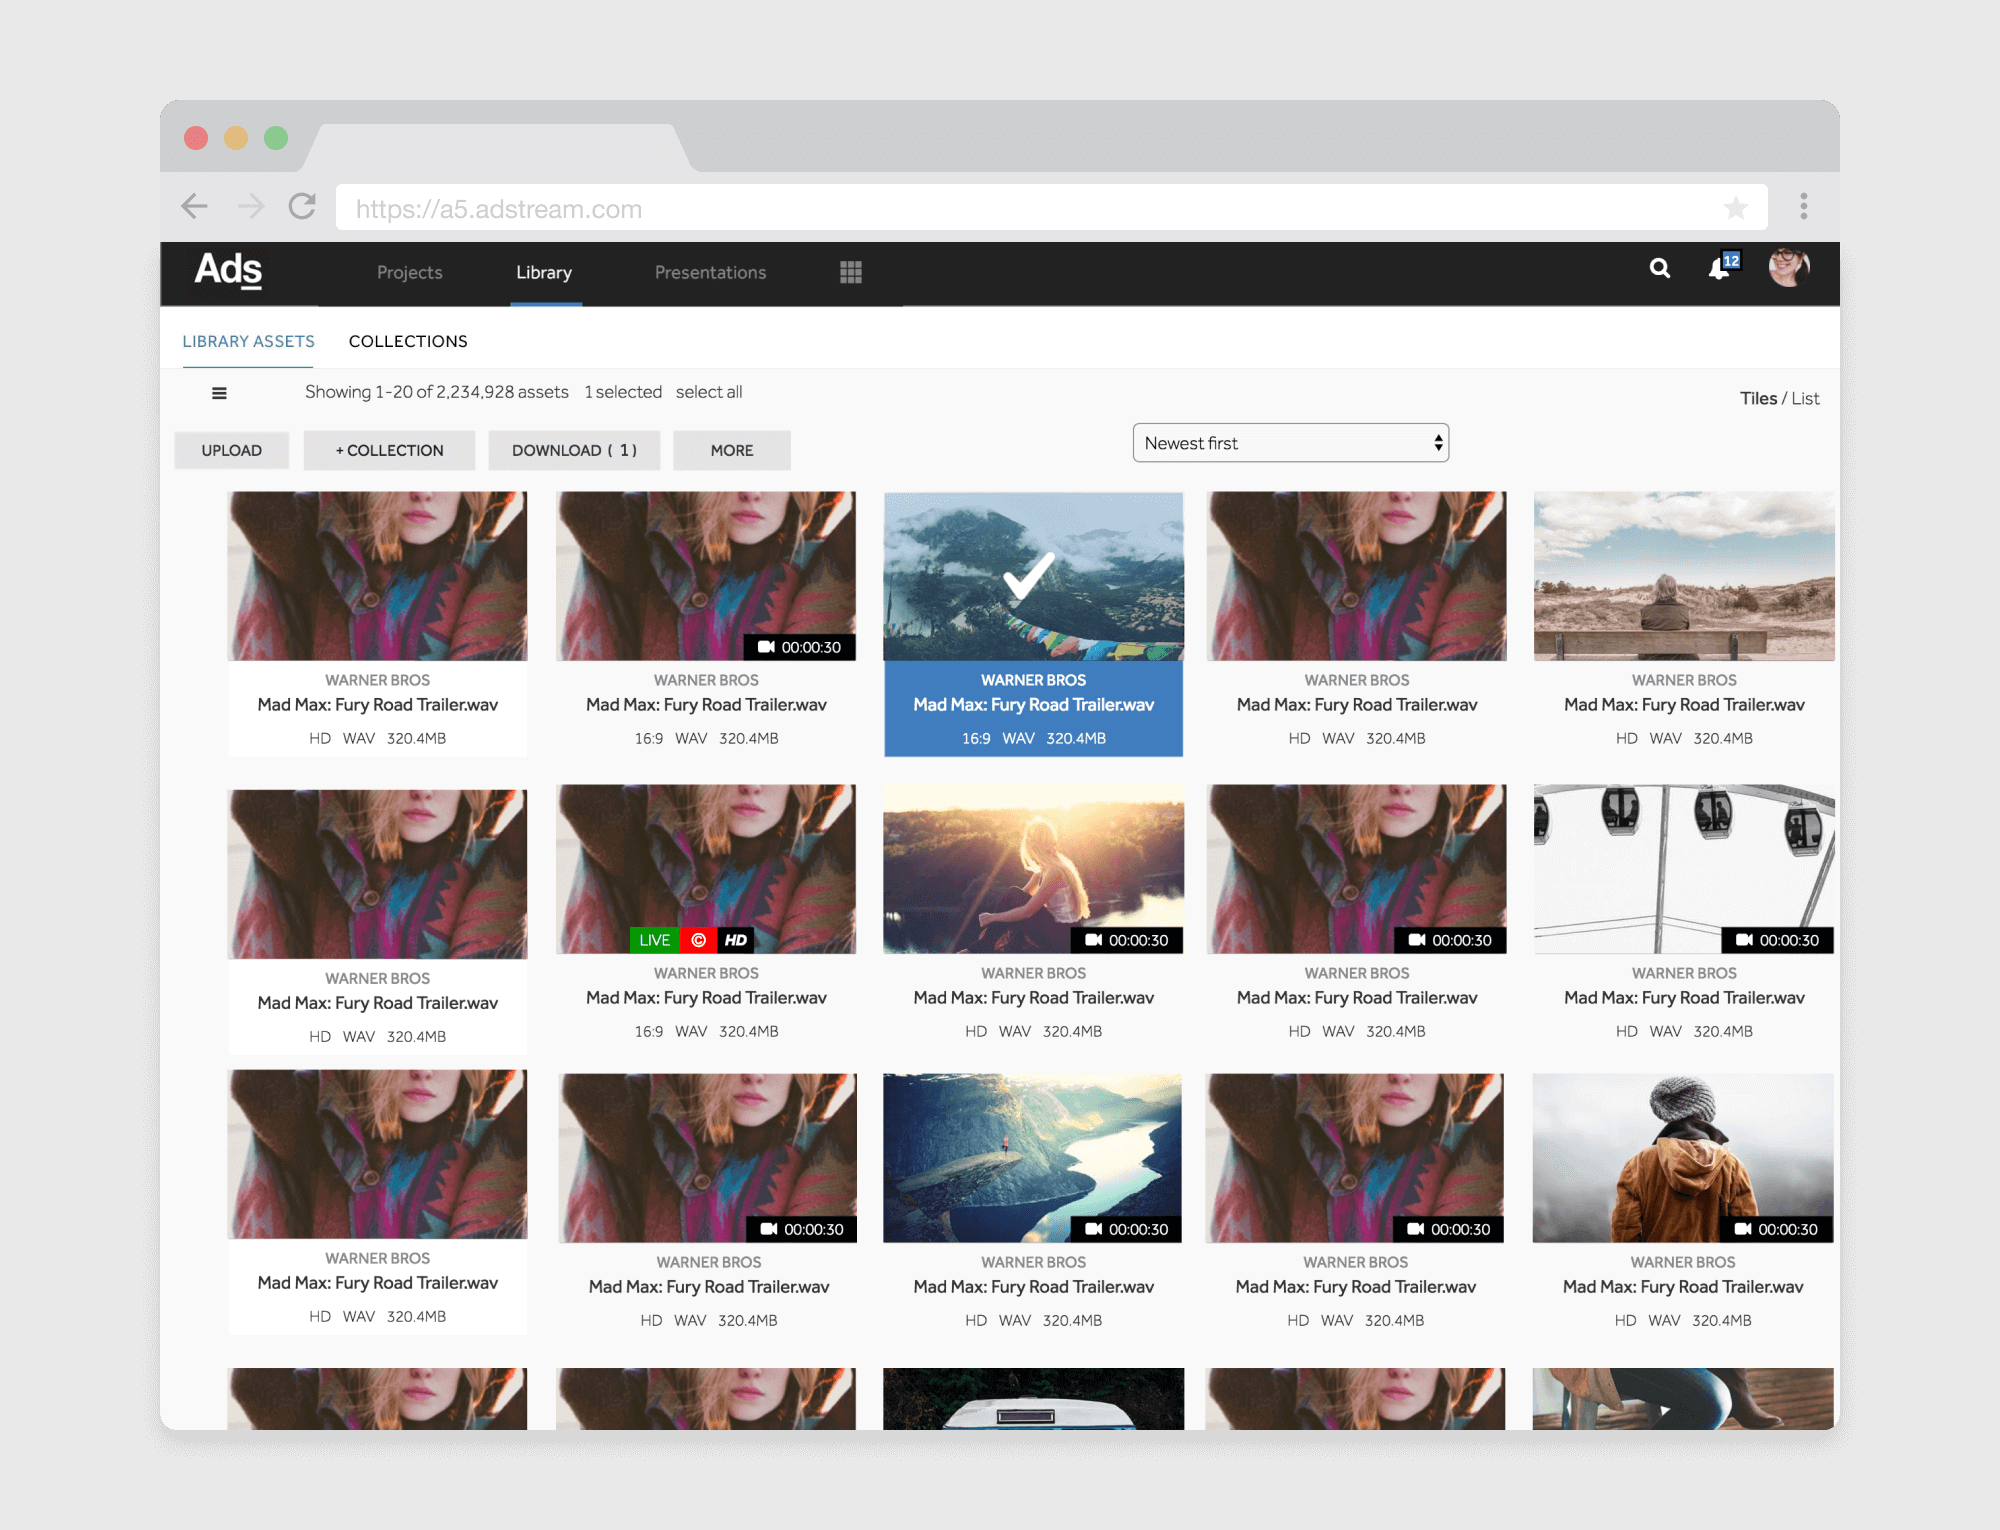This screenshot has width=2000, height=1530.
Task: Open the beanie hat person thumbnail
Action: pyautogui.click(x=1683, y=1157)
